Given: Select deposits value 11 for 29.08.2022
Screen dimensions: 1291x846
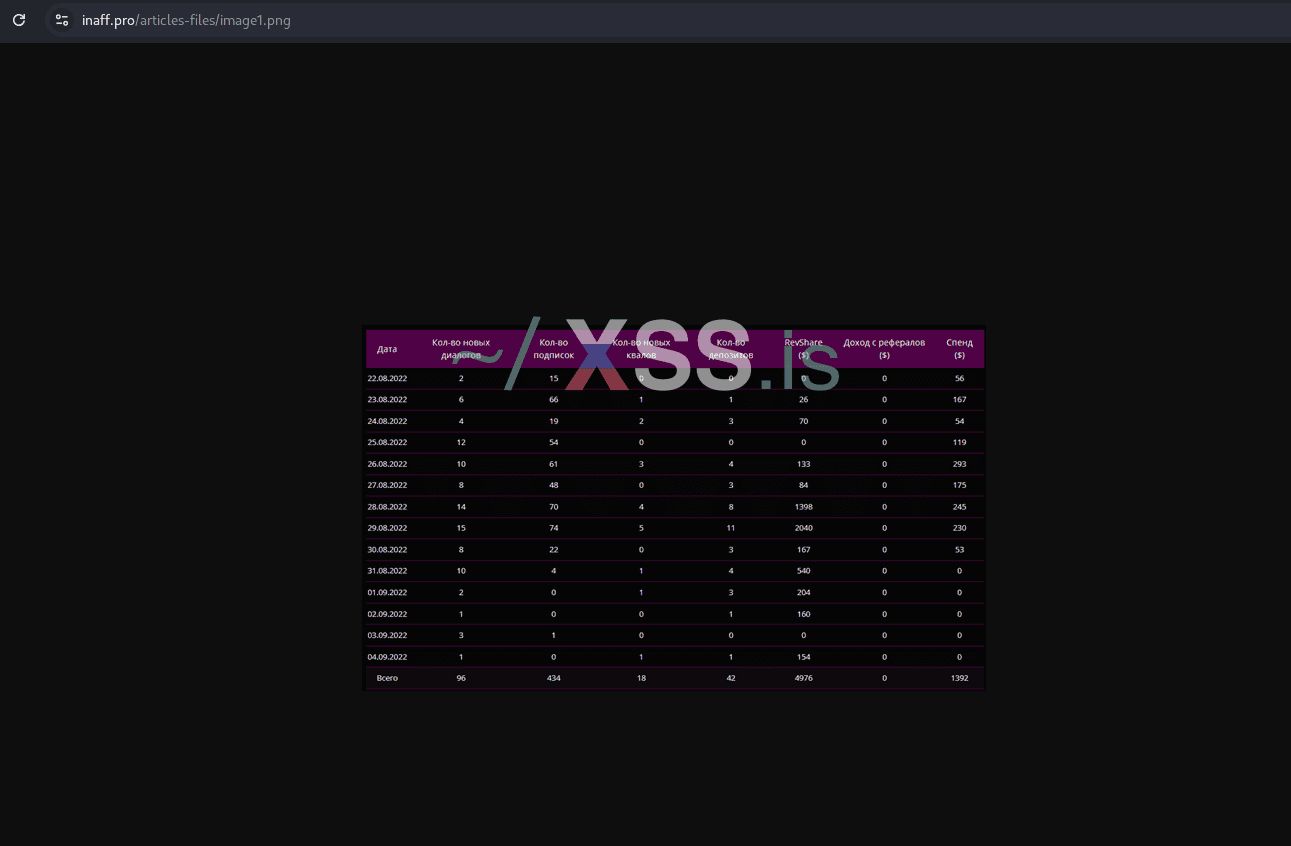Looking at the screenshot, I should (731, 529).
